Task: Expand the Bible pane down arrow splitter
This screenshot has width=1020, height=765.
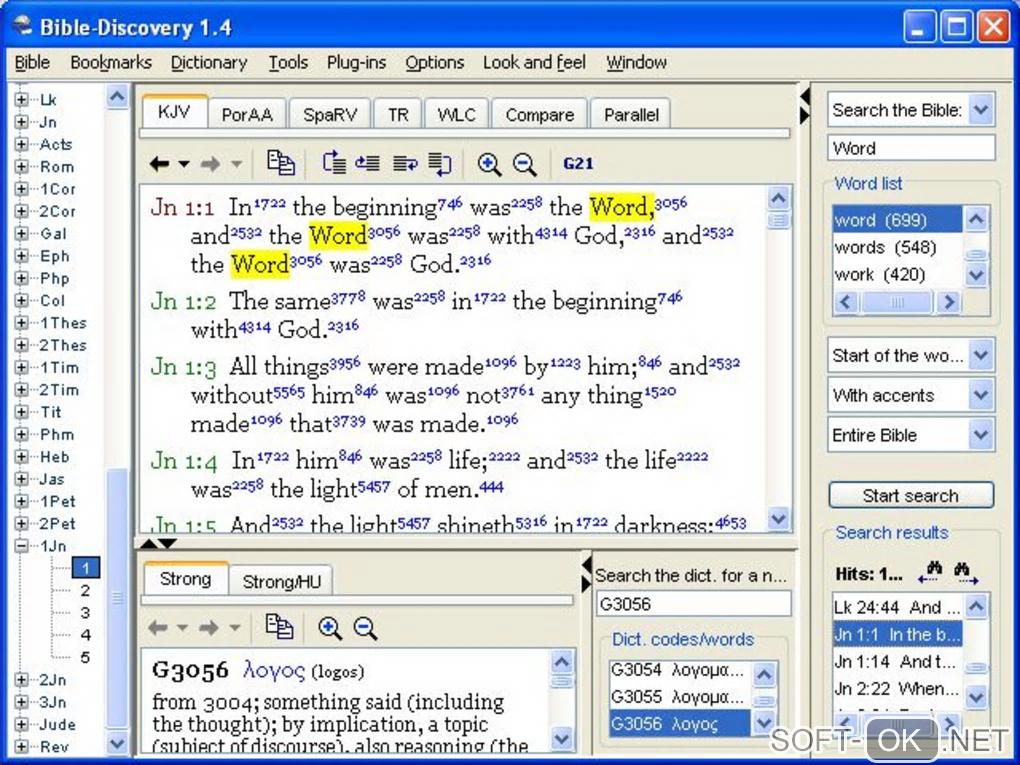Action: [168, 543]
